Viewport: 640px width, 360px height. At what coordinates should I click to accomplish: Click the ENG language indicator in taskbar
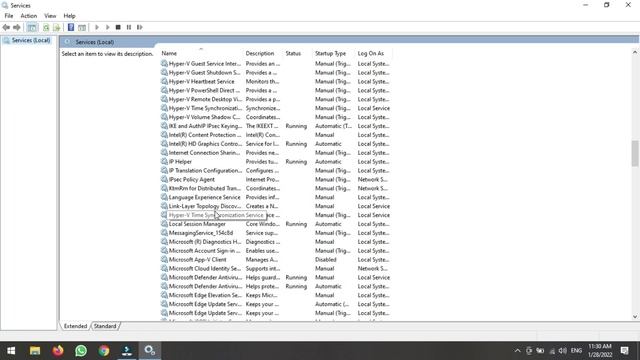(576, 351)
